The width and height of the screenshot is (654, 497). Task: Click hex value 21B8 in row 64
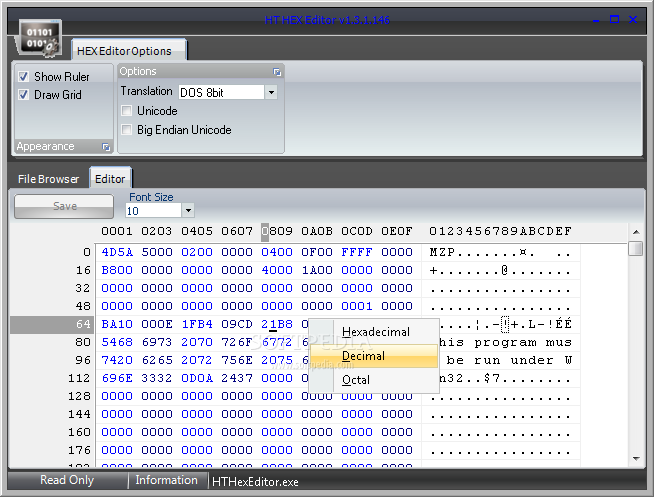(277, 324)
